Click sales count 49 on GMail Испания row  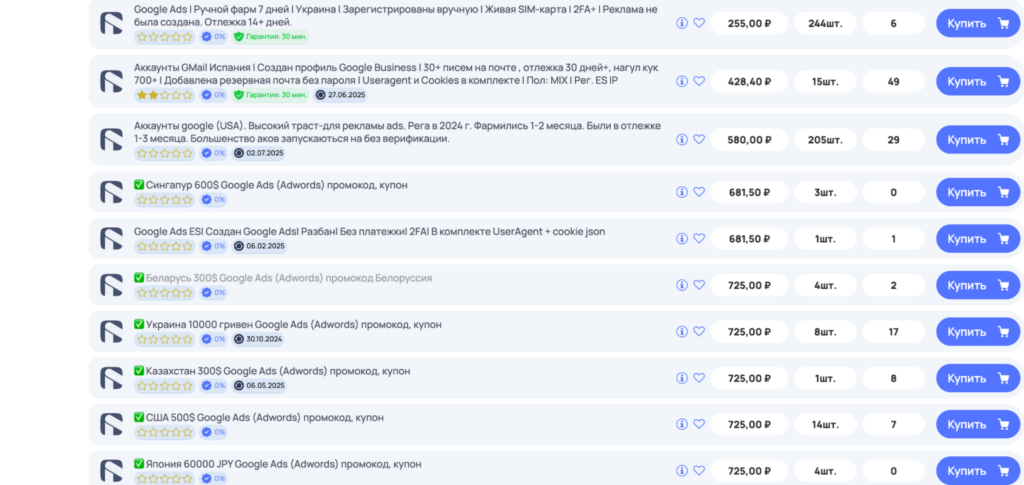[x=893, y=82]
